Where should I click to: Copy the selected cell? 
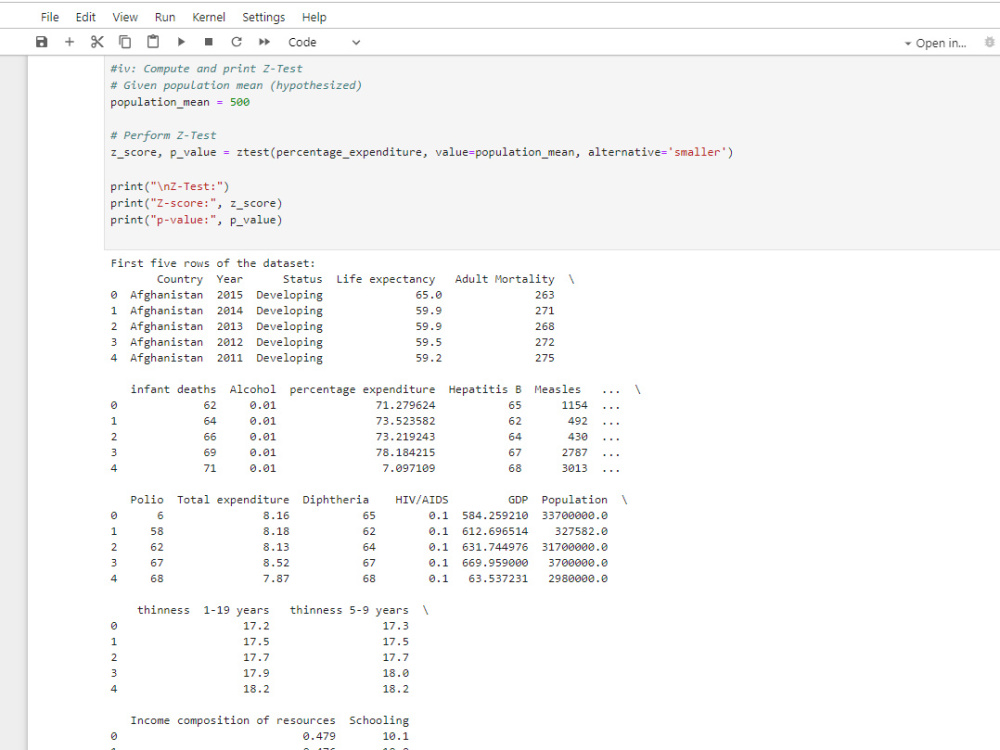coord(125,41)
